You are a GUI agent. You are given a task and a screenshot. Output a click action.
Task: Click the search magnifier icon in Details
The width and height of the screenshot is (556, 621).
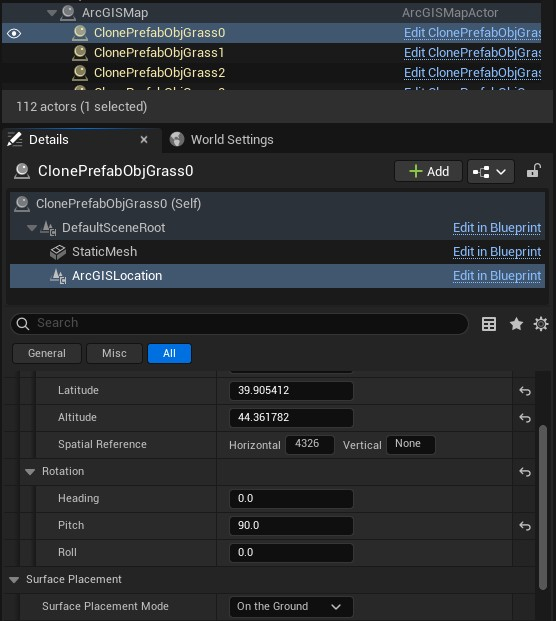23,324
